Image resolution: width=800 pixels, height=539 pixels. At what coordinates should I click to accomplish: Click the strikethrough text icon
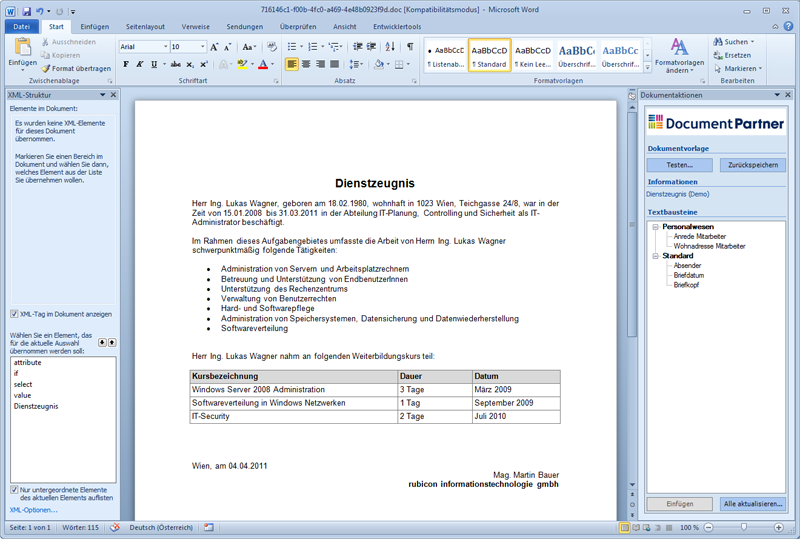[x=174, y=65]
